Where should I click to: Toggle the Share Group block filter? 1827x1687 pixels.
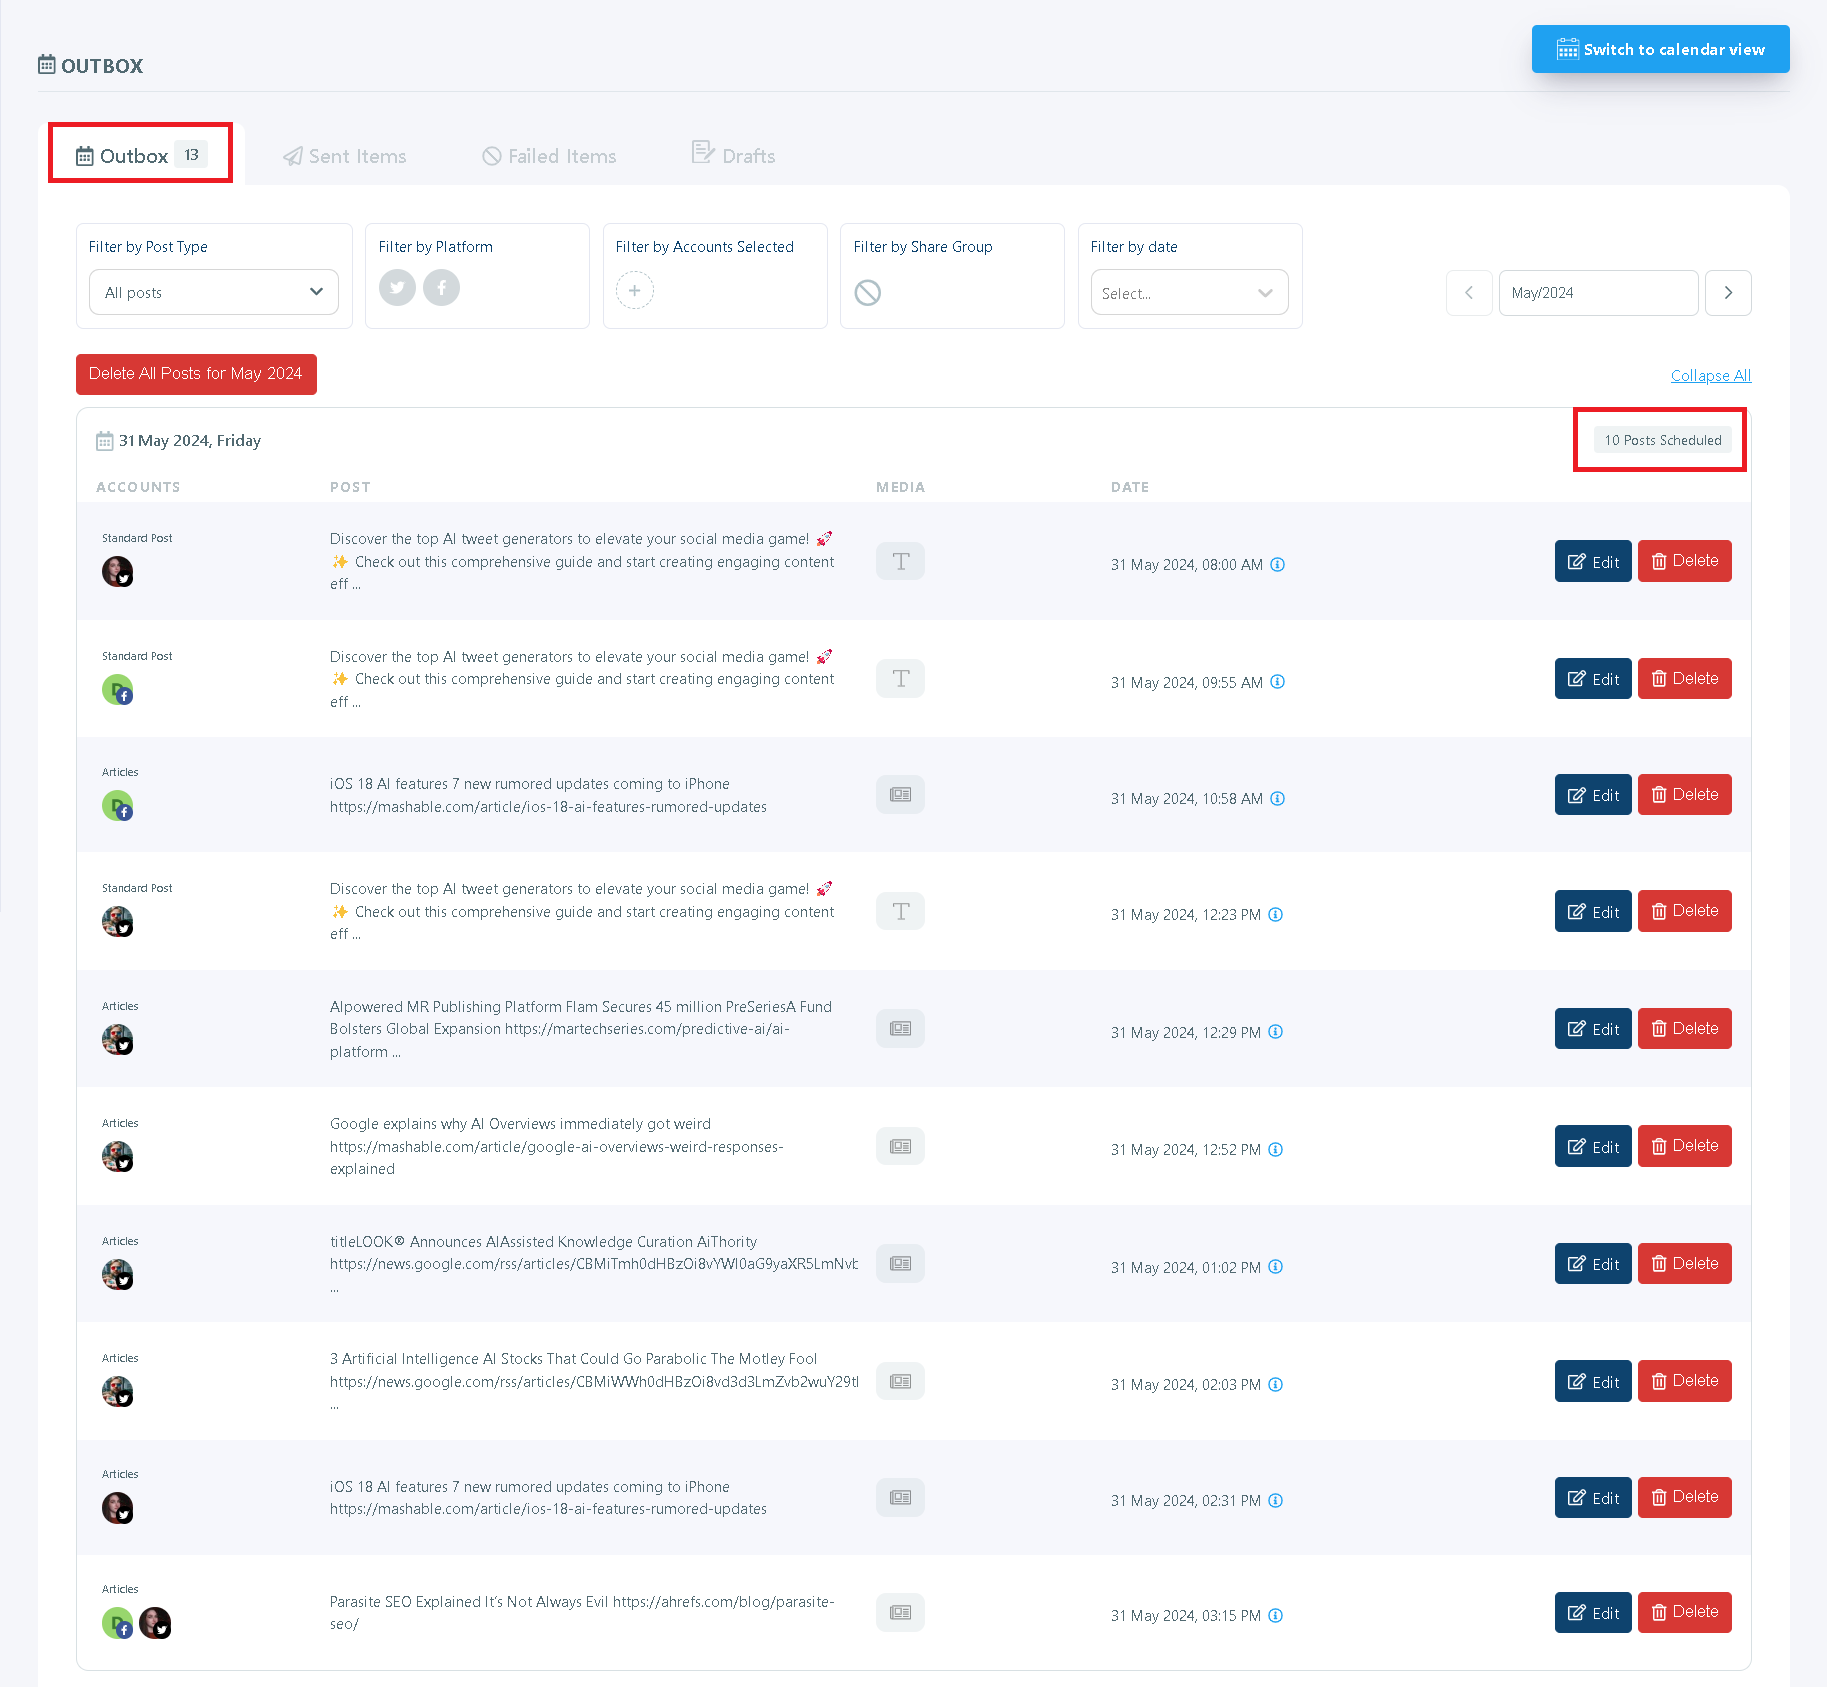pos(869,293)
